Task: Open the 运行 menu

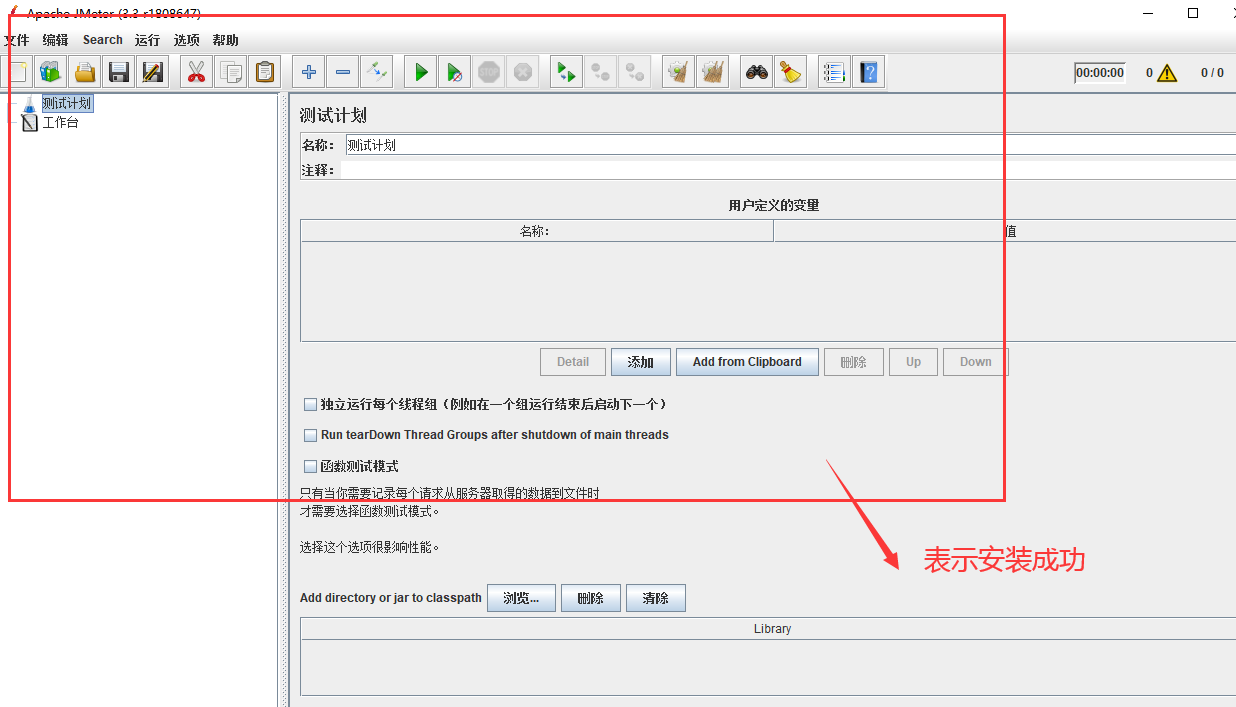Action: click(147, 40)
